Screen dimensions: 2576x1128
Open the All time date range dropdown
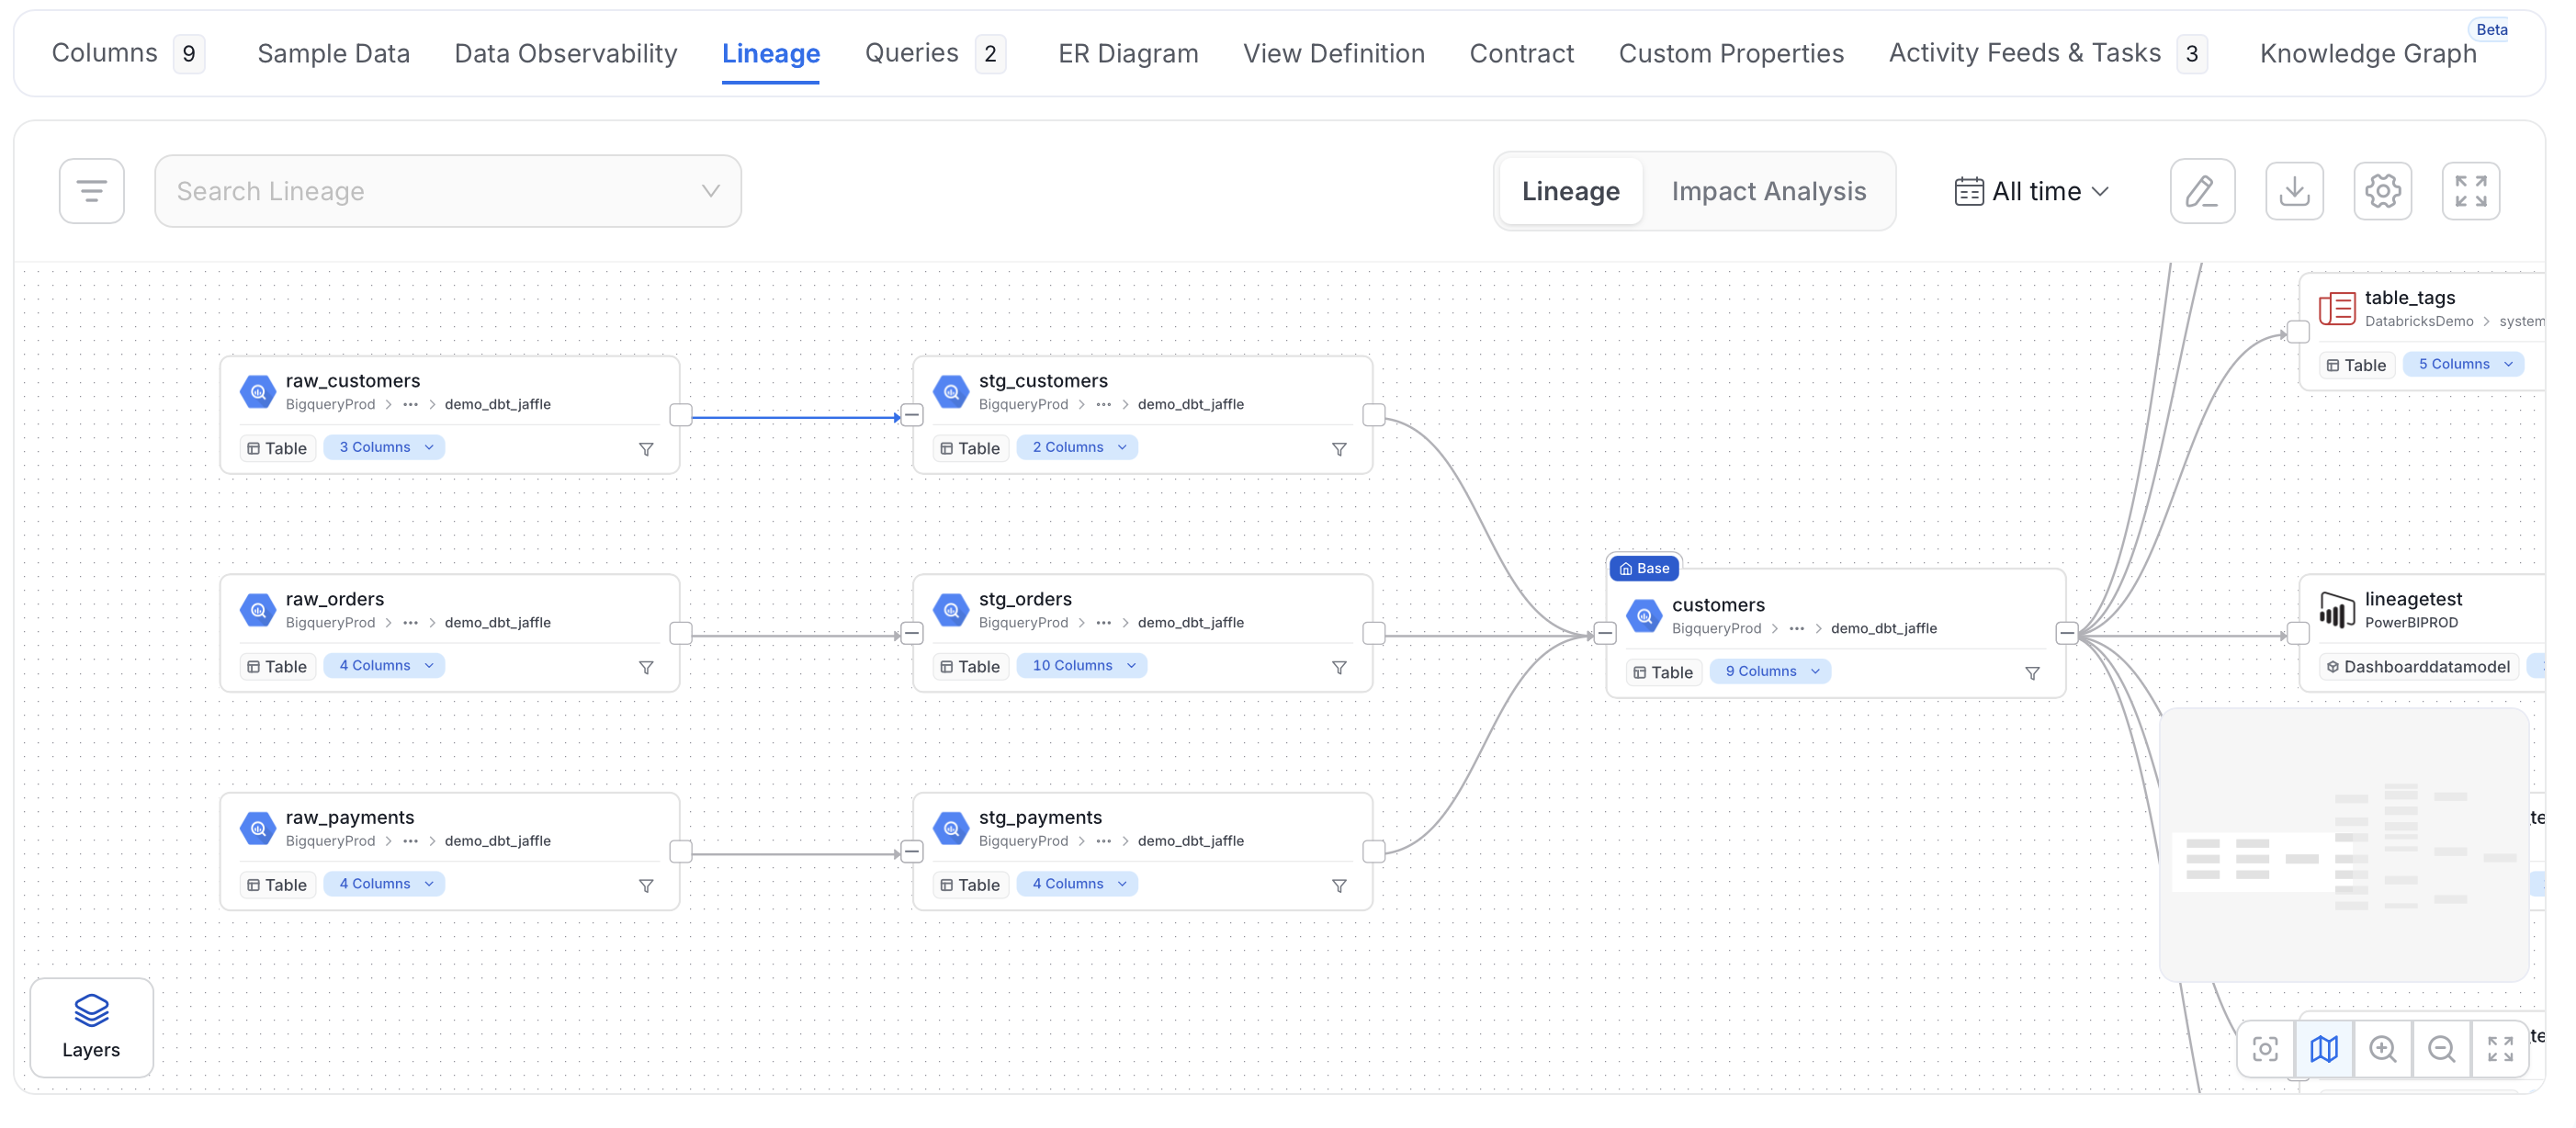tap(2032, 191)
